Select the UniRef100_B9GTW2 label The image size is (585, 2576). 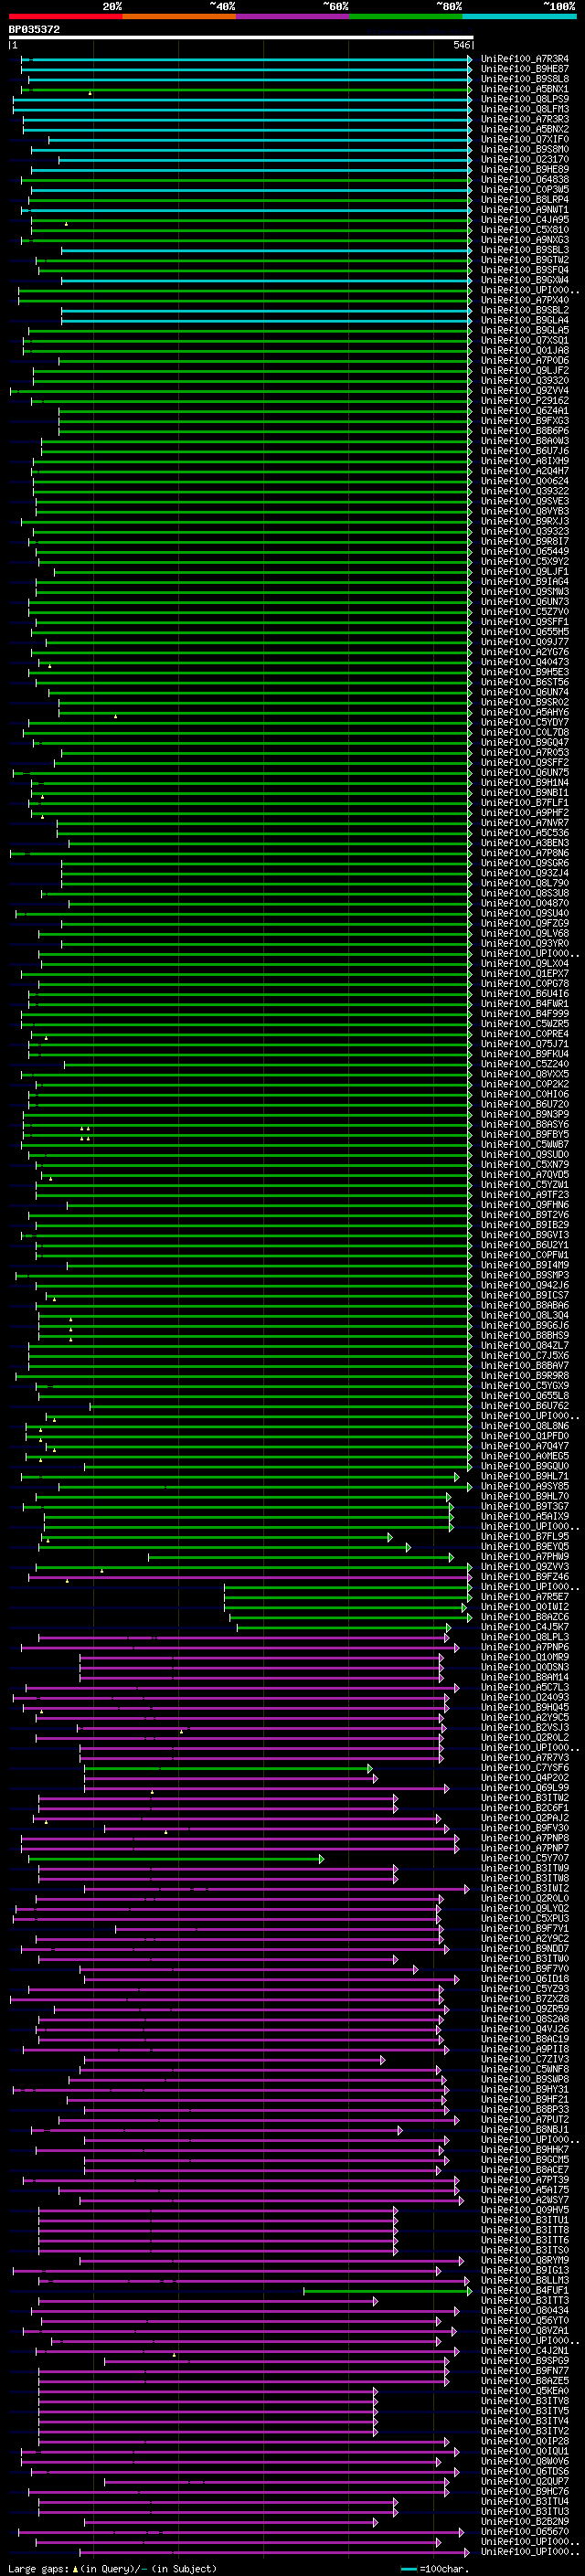pyautogui.click(x=525, y=260)
